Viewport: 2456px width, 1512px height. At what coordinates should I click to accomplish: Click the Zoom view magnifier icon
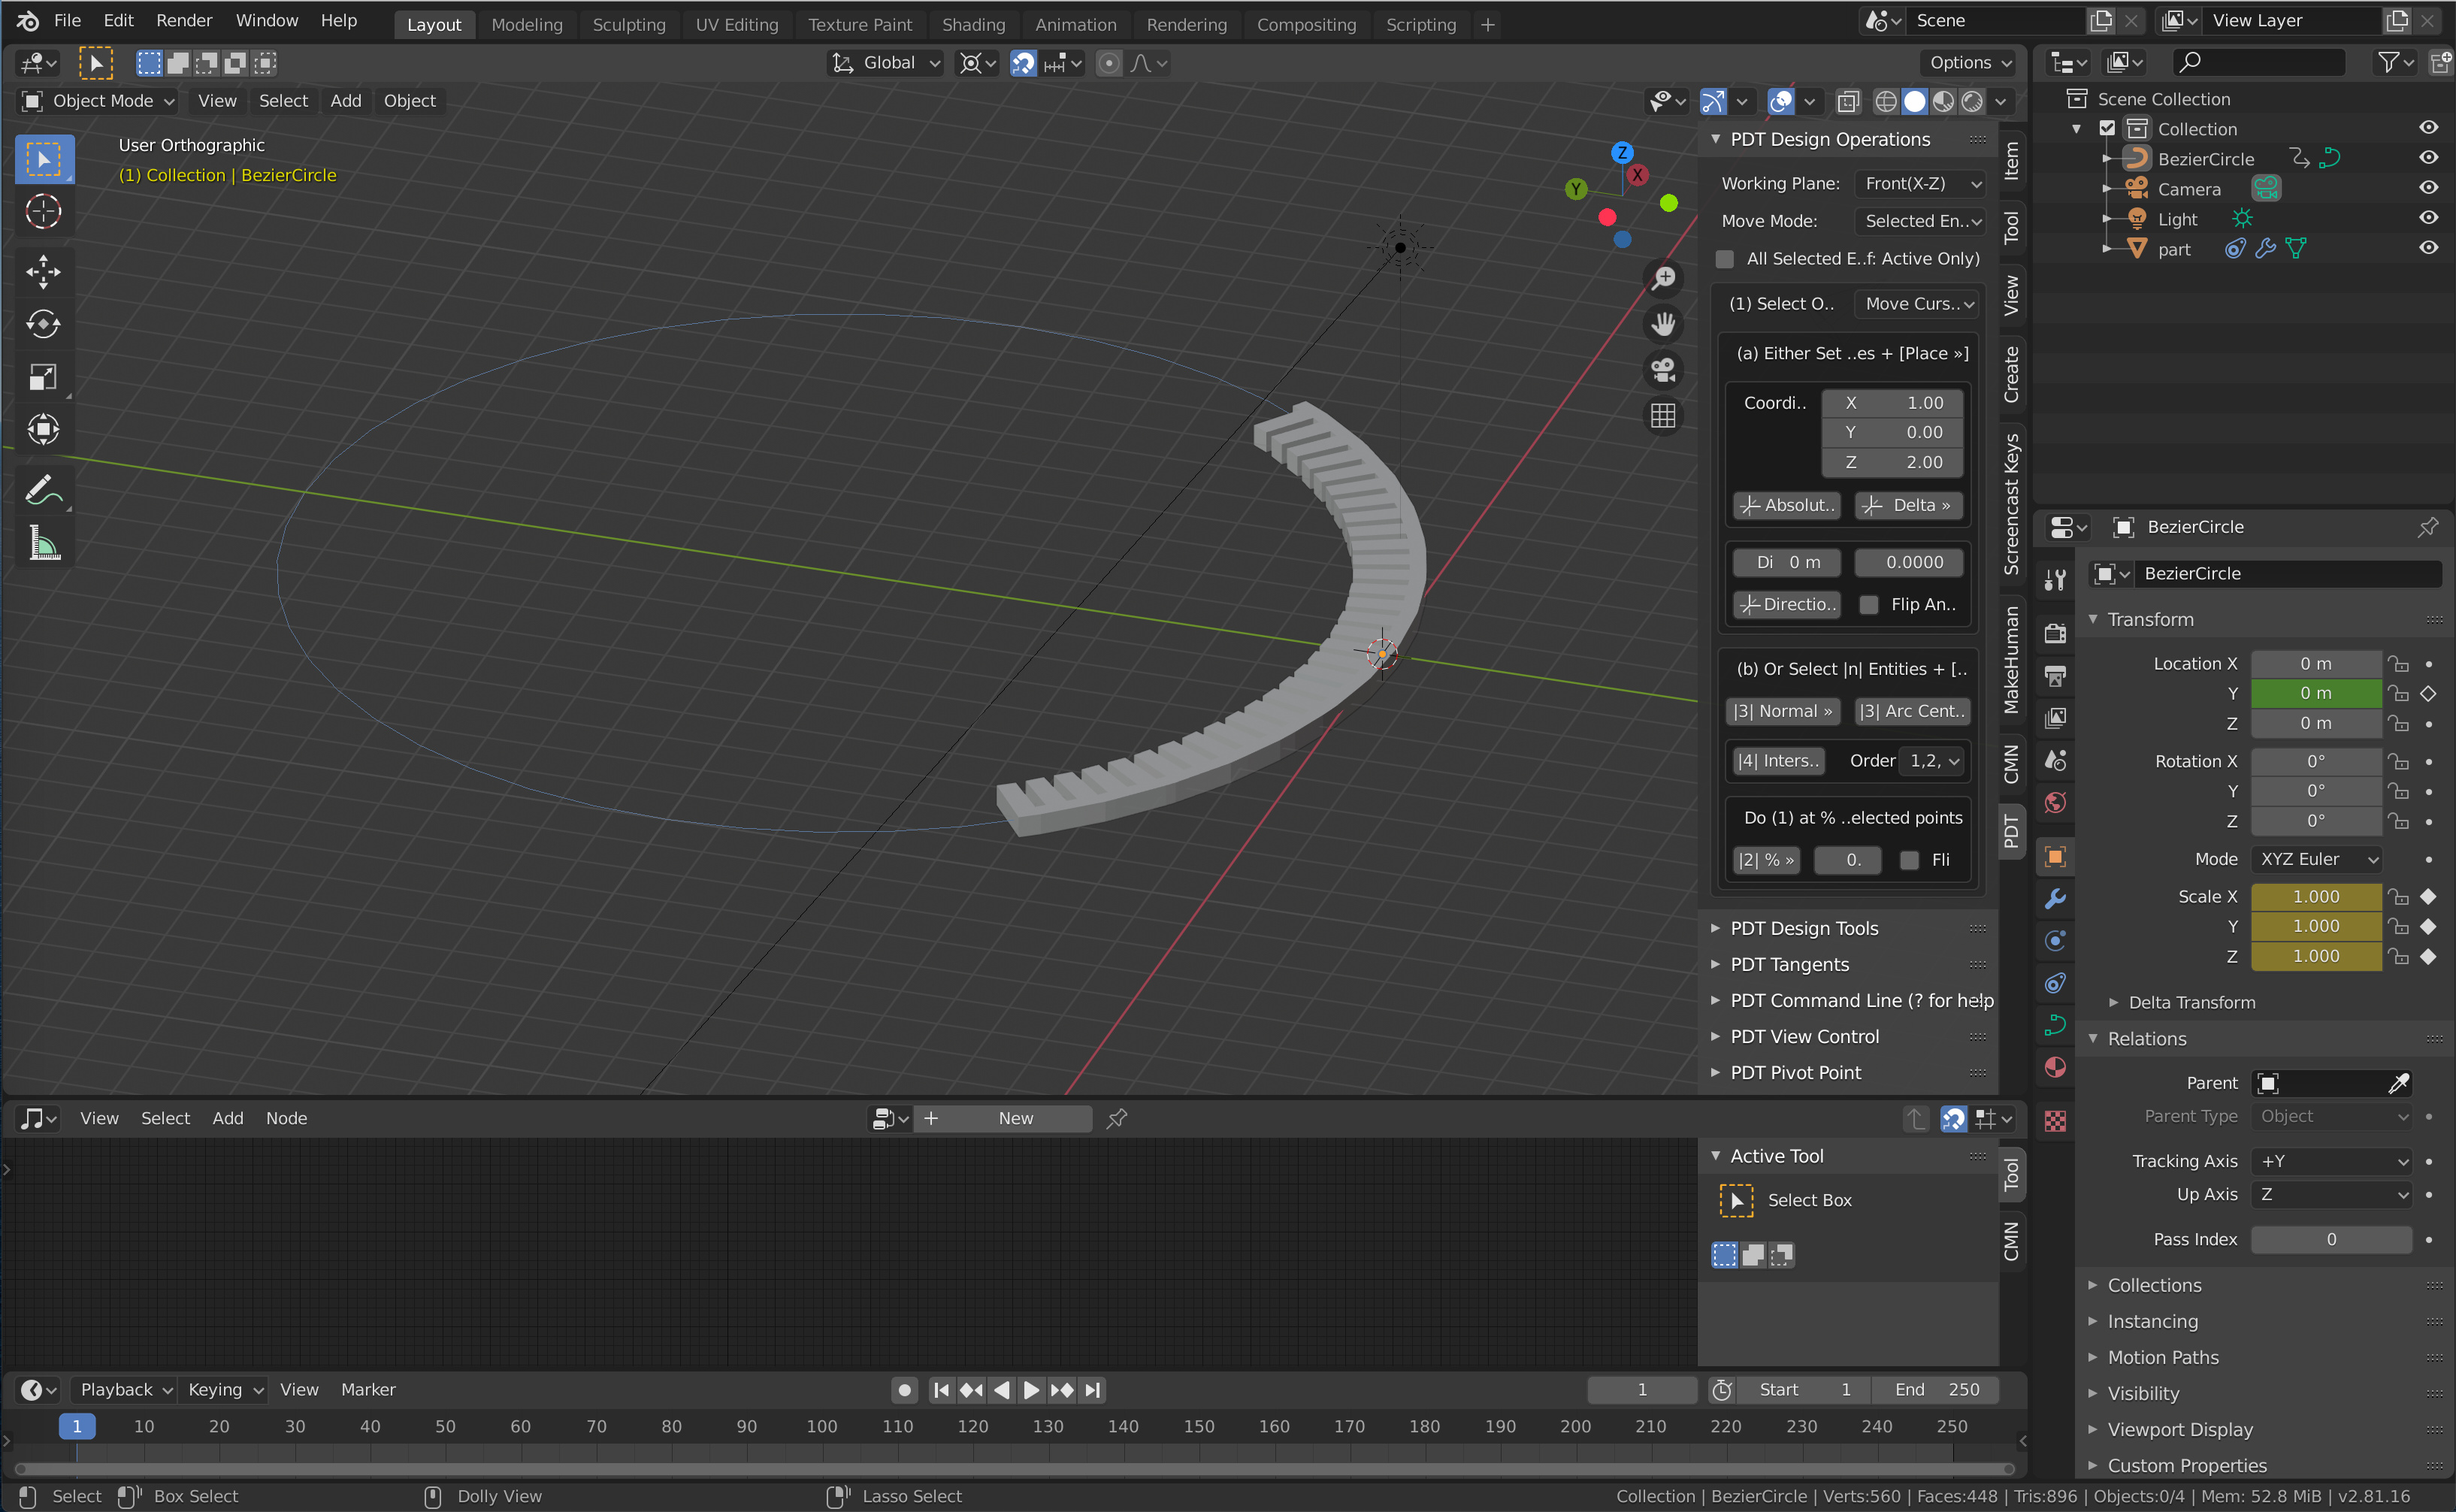pyautogui.click(x=1663, y=278)
